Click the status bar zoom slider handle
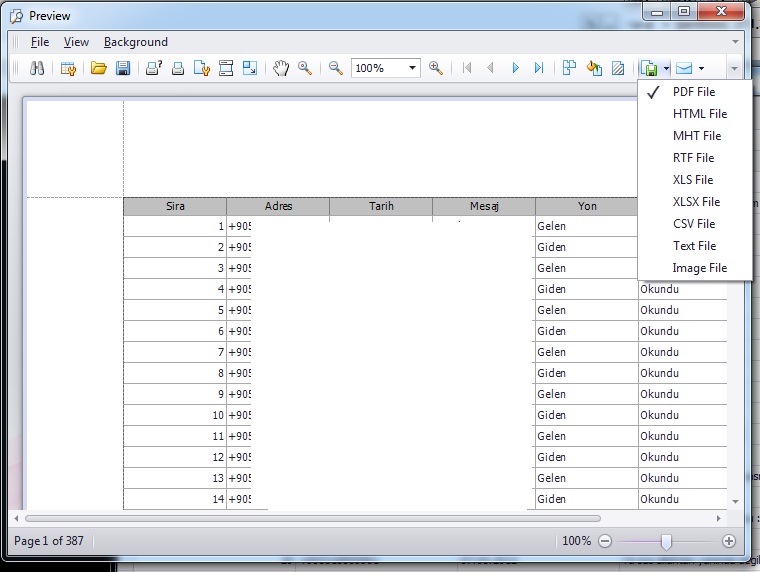 [666, 542]
